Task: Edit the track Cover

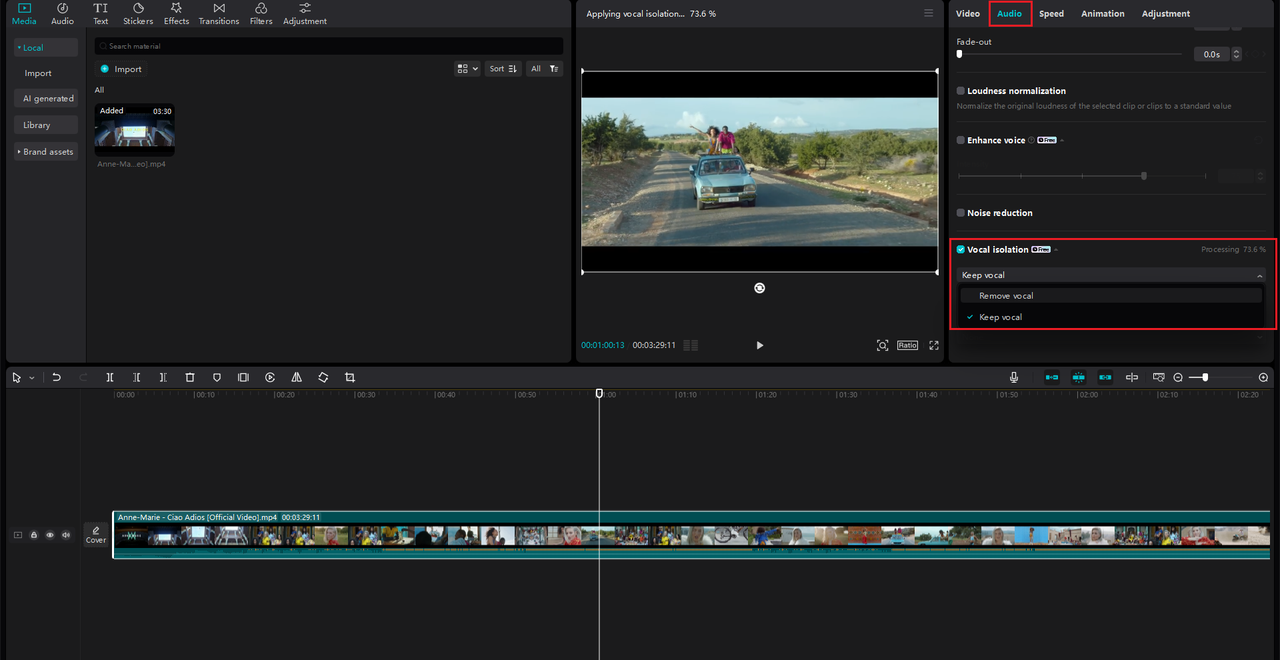Action: [x=96, y=535]
